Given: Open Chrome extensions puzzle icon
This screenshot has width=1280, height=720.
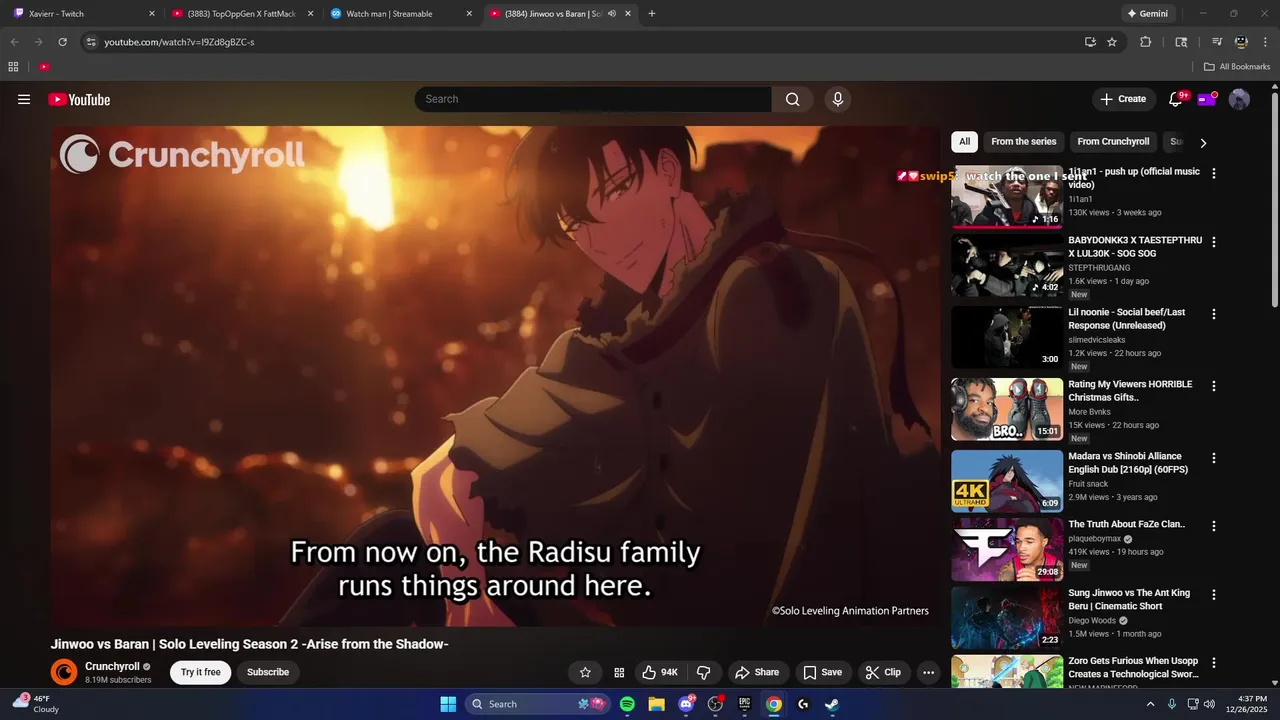Looking at the screenshot, I should pyautogui.click(x=1145, y=42).
